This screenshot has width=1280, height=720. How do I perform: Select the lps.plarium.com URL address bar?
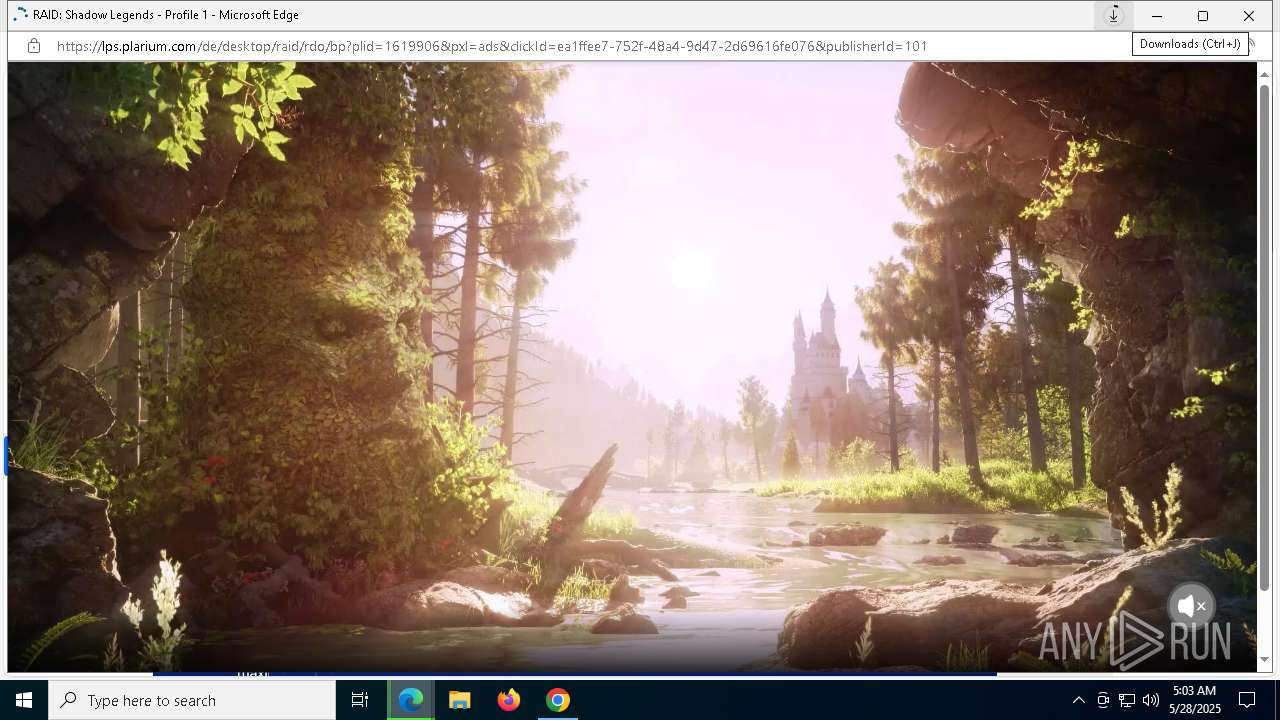coord(492,46)
